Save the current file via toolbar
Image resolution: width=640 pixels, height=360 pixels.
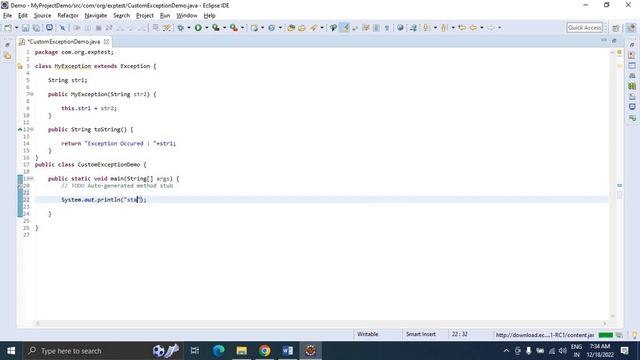coord(25,28)
